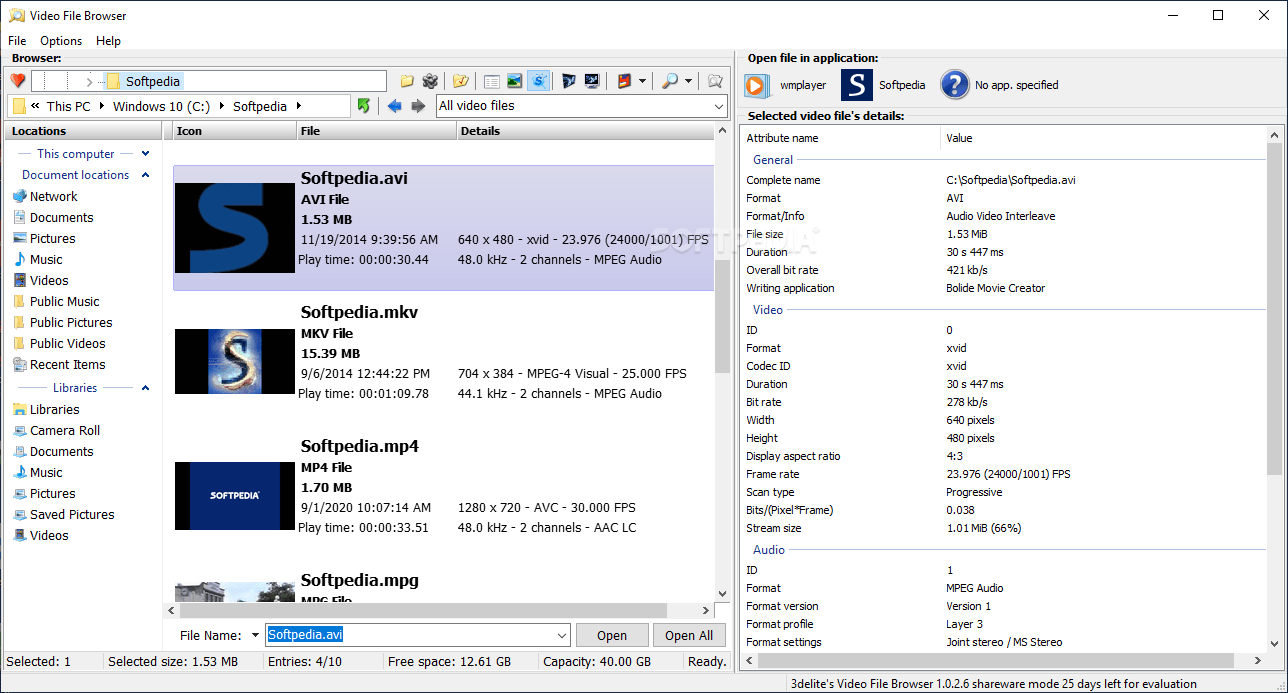Screen dimensions: 1288x693
Task: Select the thumbnails view icon
Action: tap(513, 81)
